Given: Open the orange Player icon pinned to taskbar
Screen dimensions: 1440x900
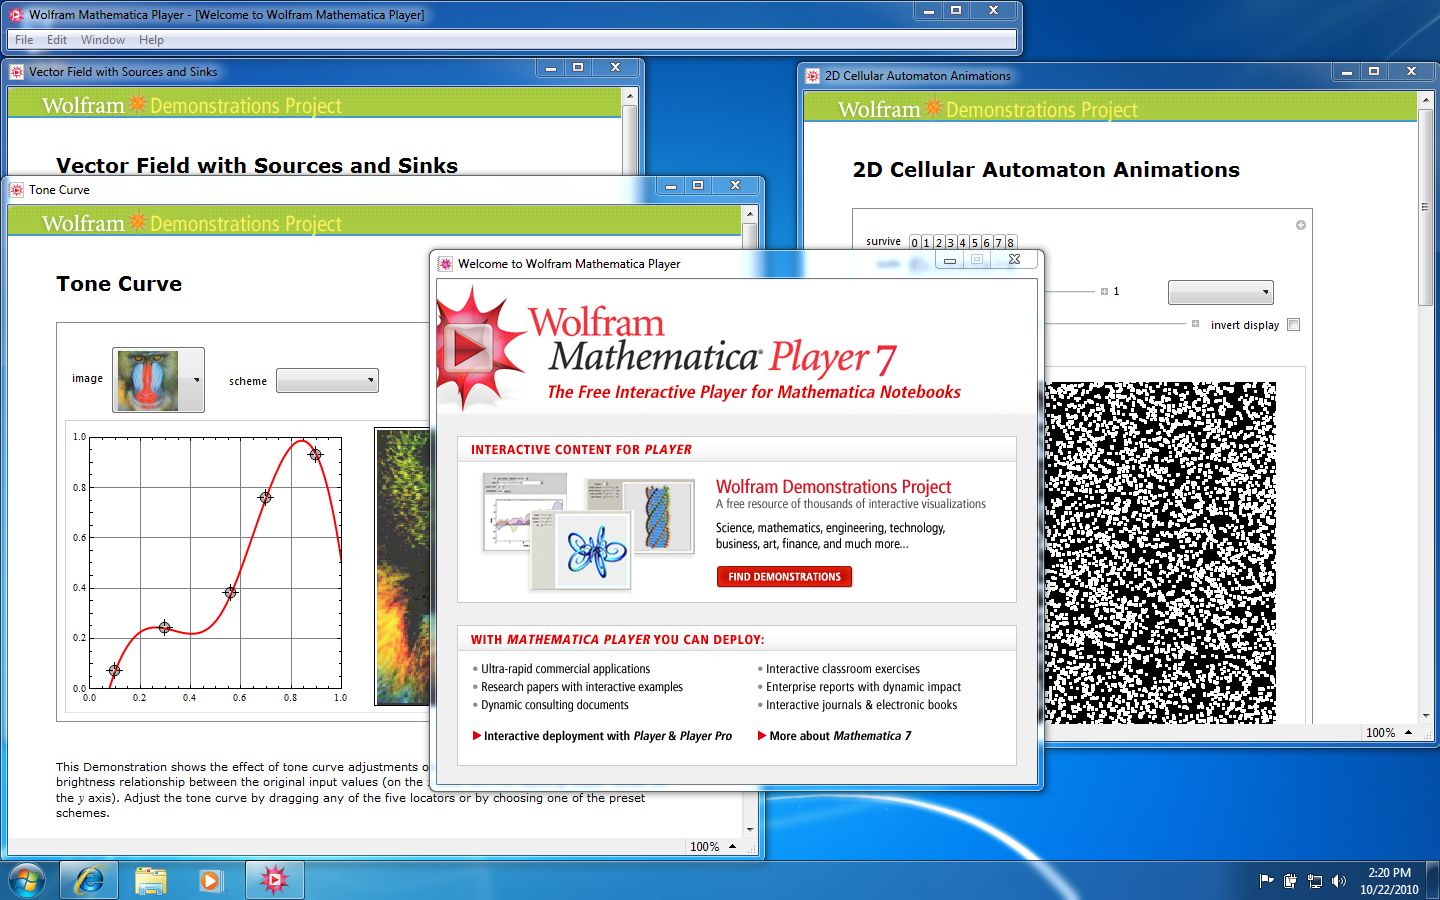Looking at the screenshot, I should [210, 880].
